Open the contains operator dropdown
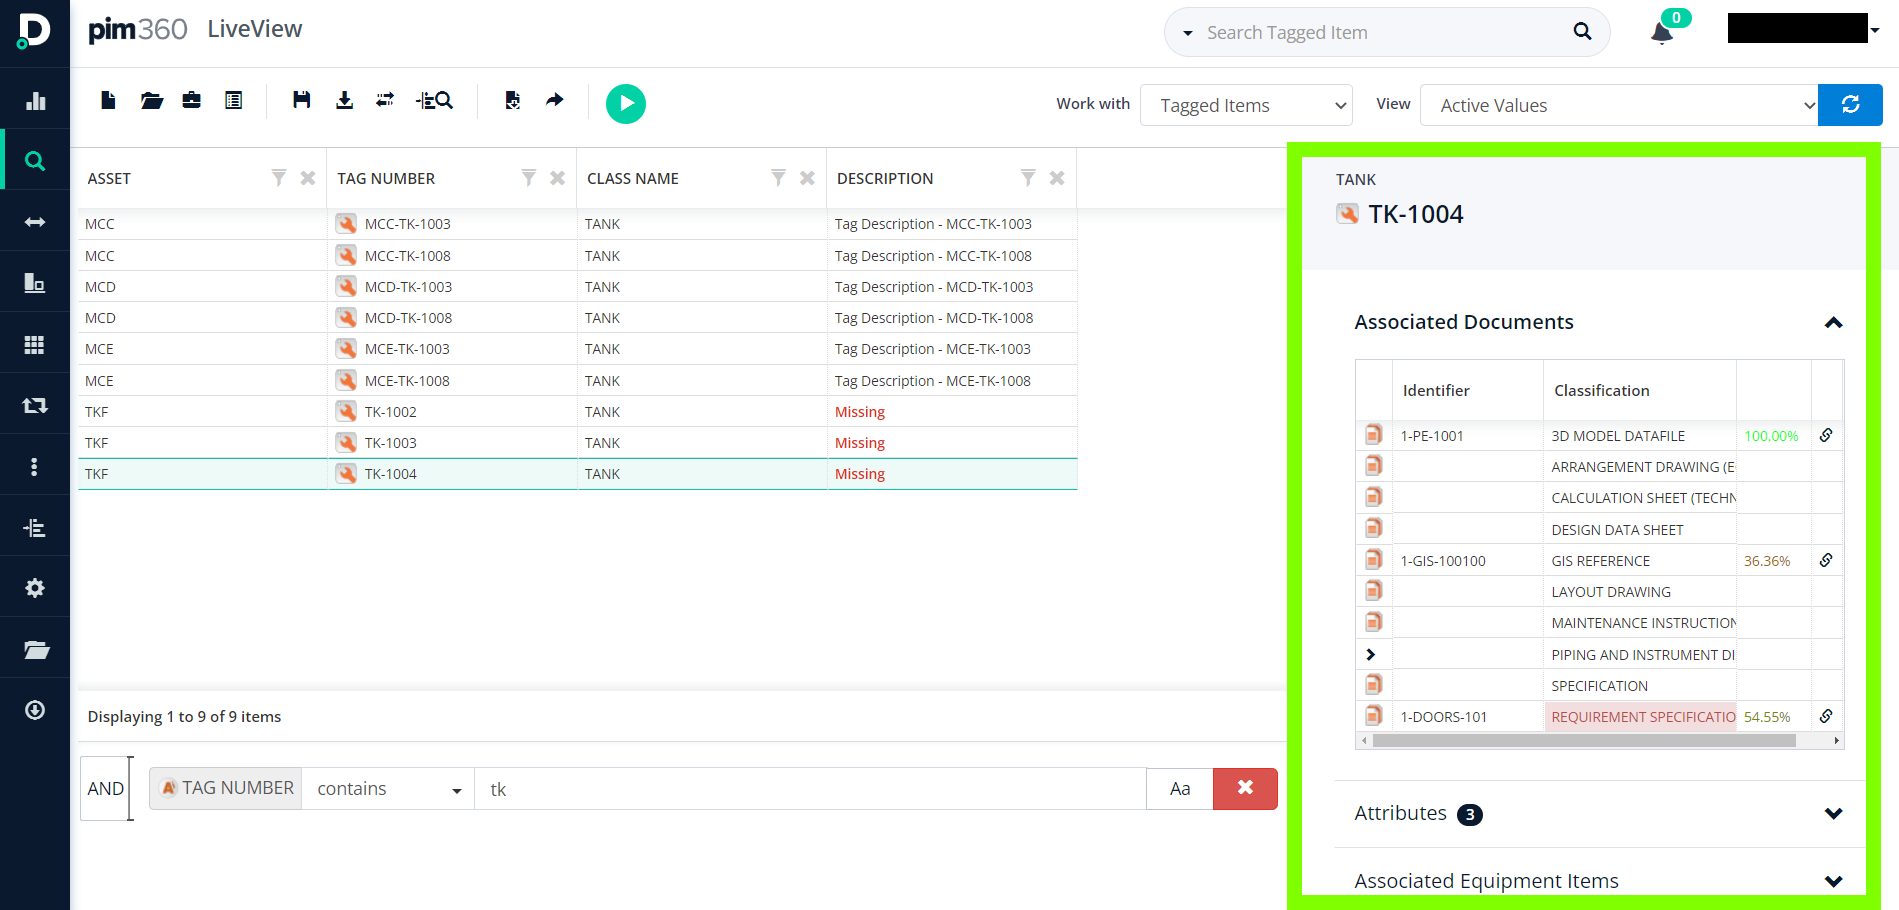The width and height of the screenshot is (1899, 910). [388, 789]
